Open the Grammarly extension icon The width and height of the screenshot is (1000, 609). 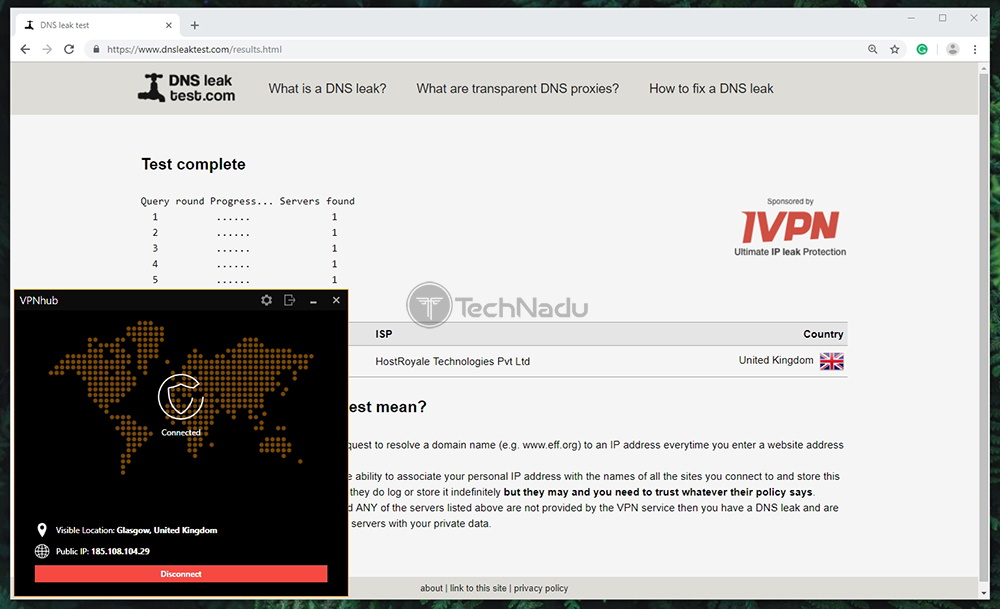(x=922, y=49)
